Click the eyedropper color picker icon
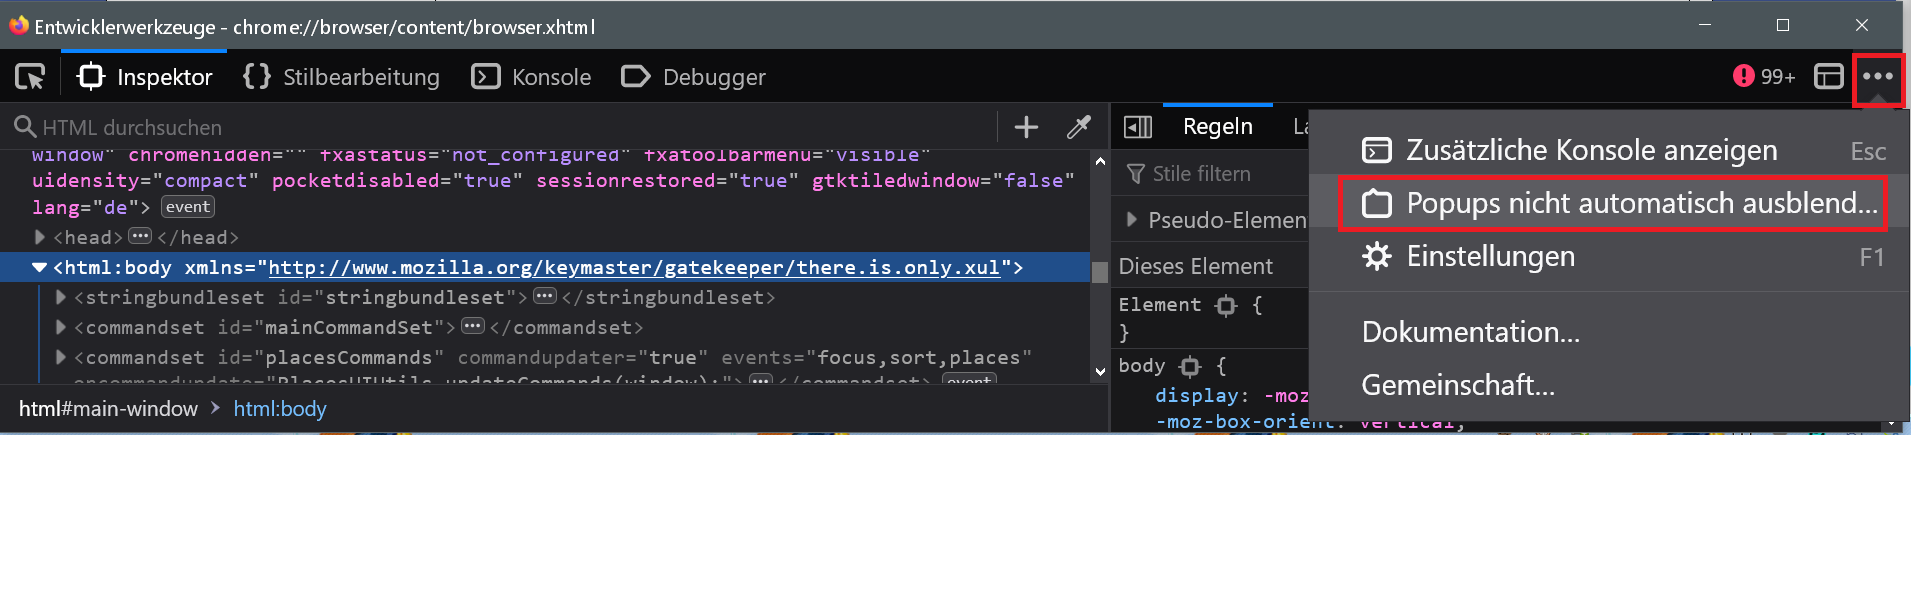 (1079, 127)
